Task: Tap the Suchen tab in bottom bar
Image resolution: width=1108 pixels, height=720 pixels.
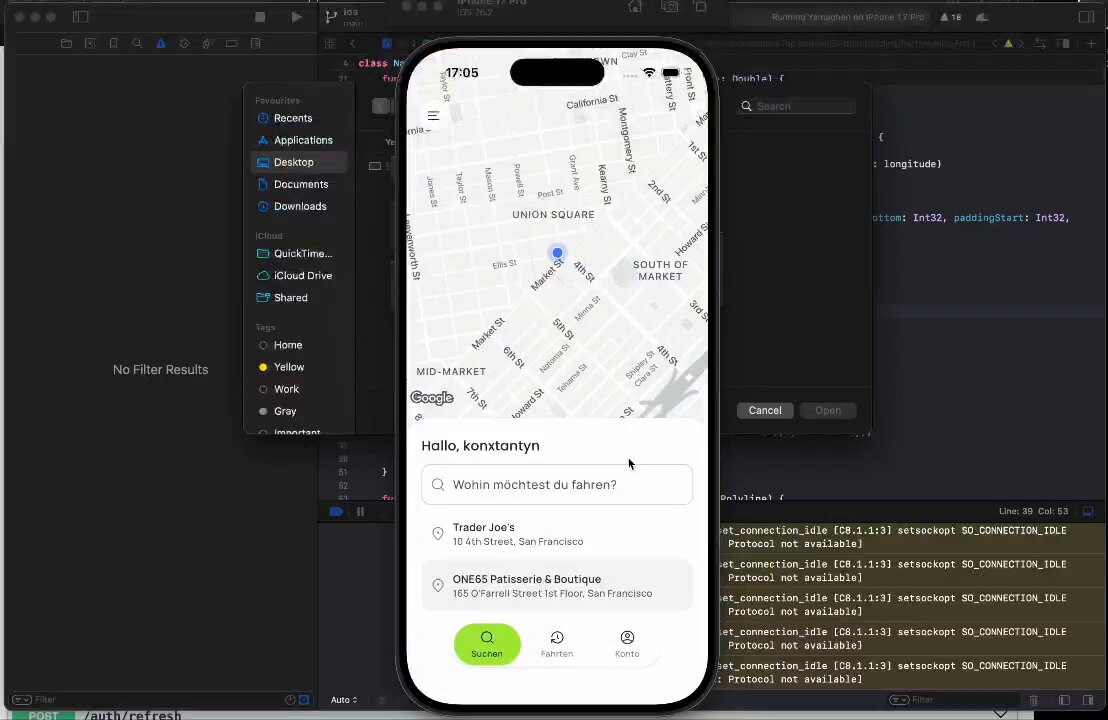Action: click(487, 644)
